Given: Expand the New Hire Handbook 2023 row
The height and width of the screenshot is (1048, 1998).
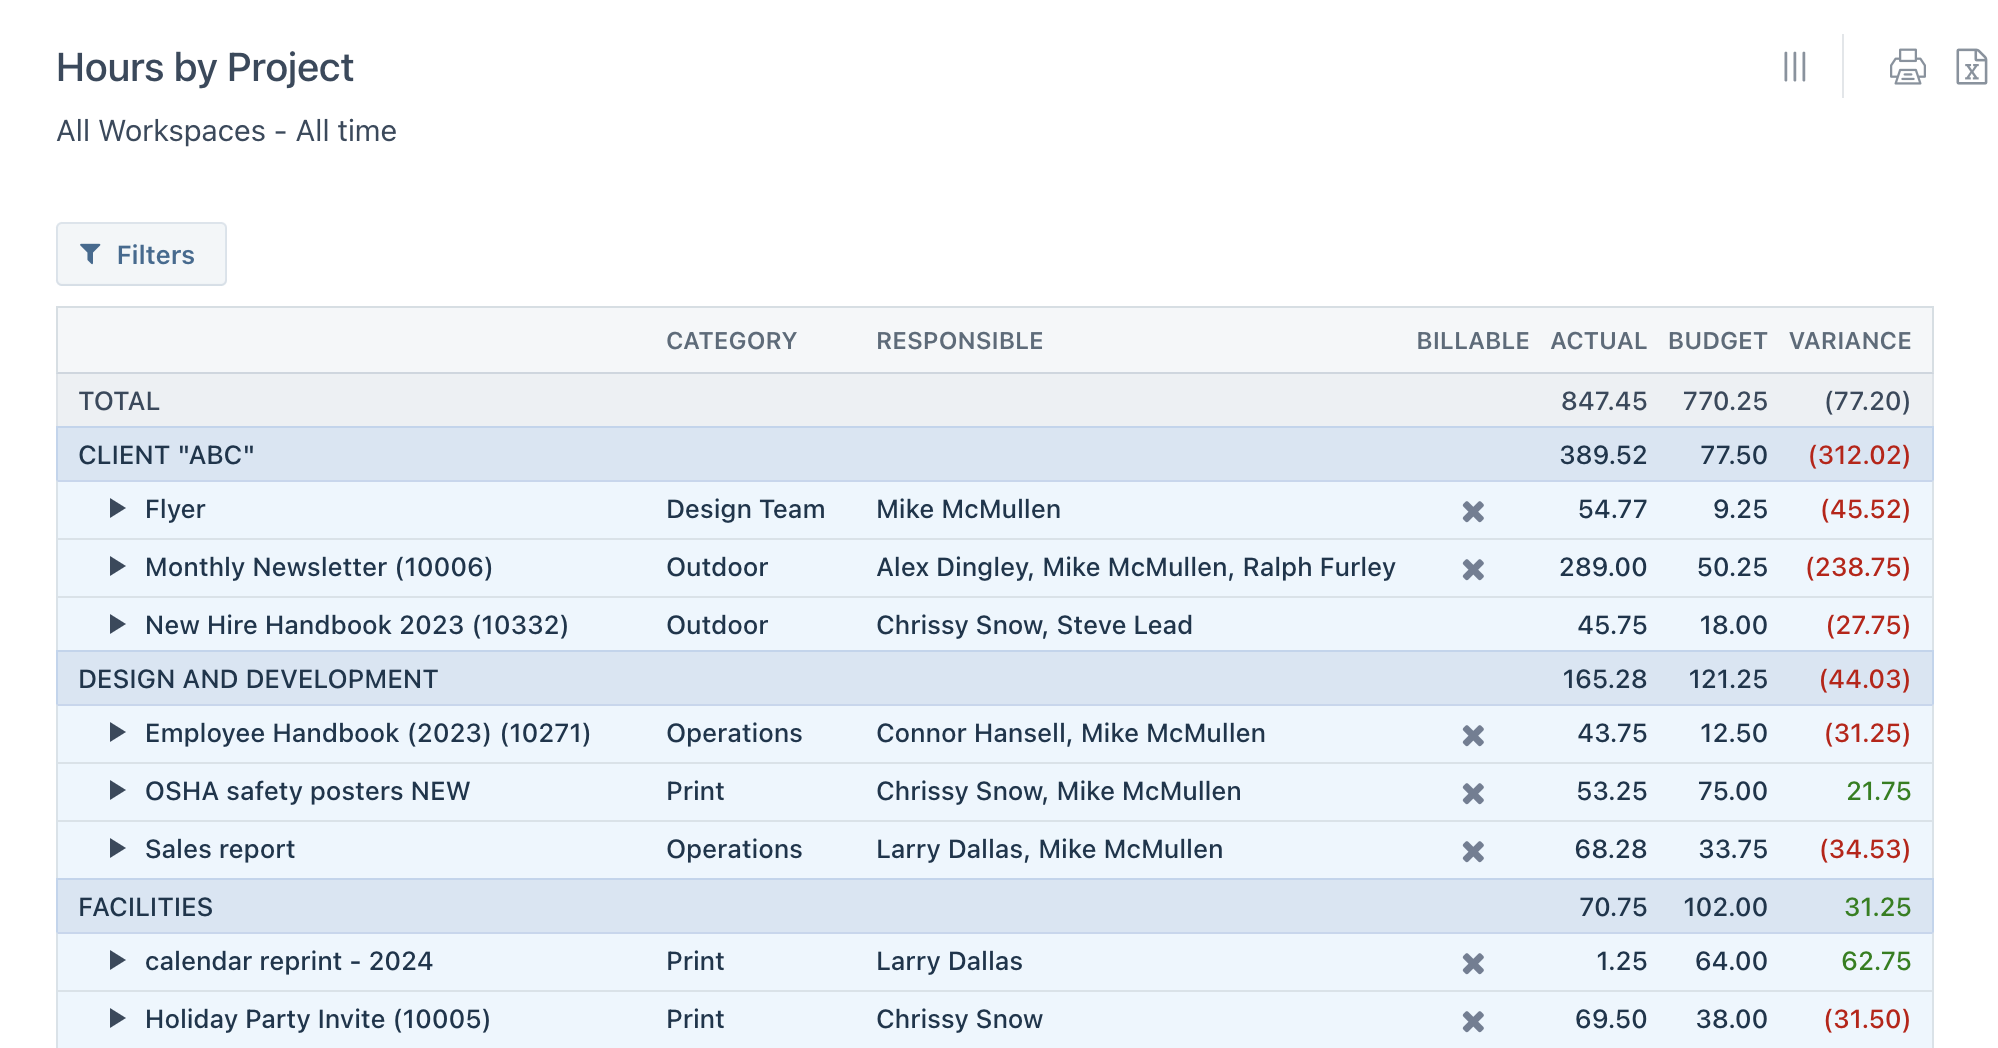Looking at the screenshot, I should pyautogui.click(x=115, y=626).
